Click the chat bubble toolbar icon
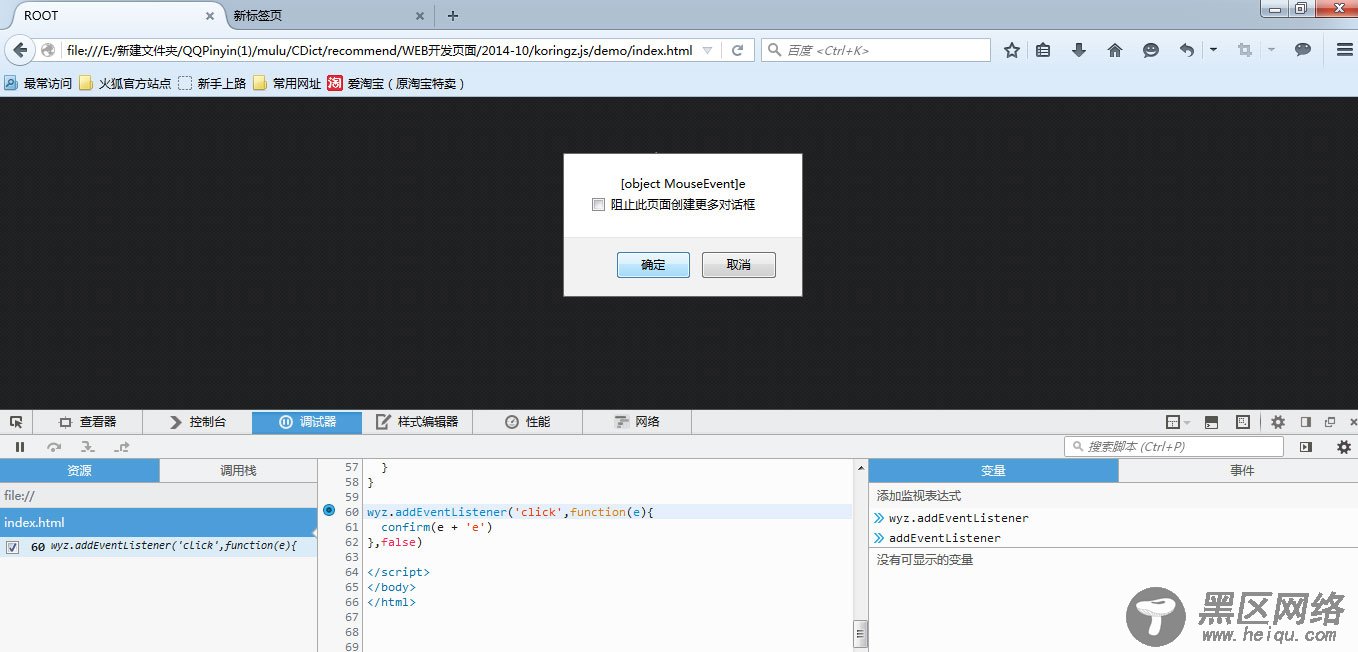 tap(1303, 49)
